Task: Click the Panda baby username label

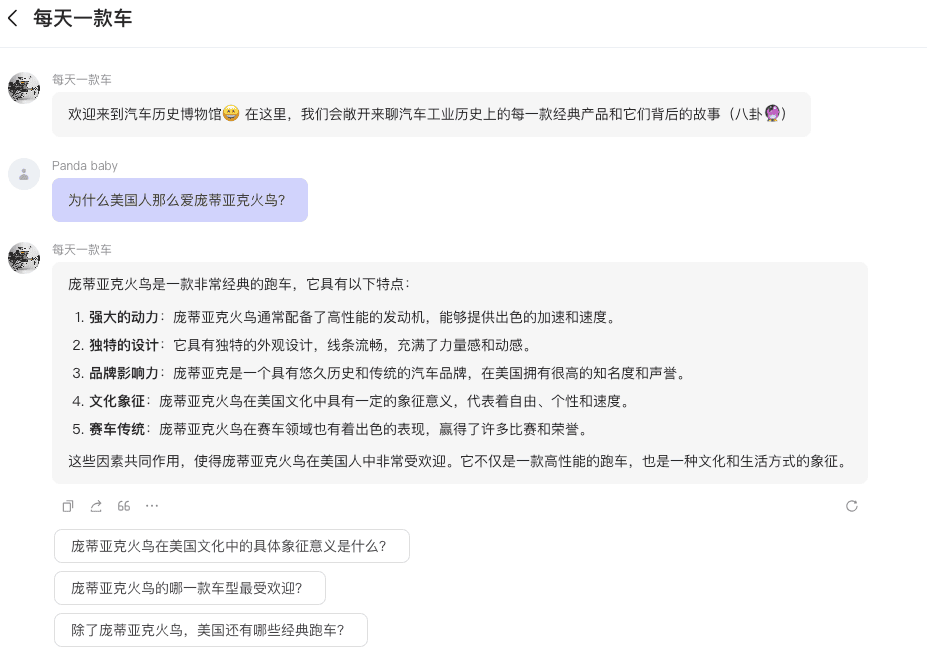Action: coord(85,165)
